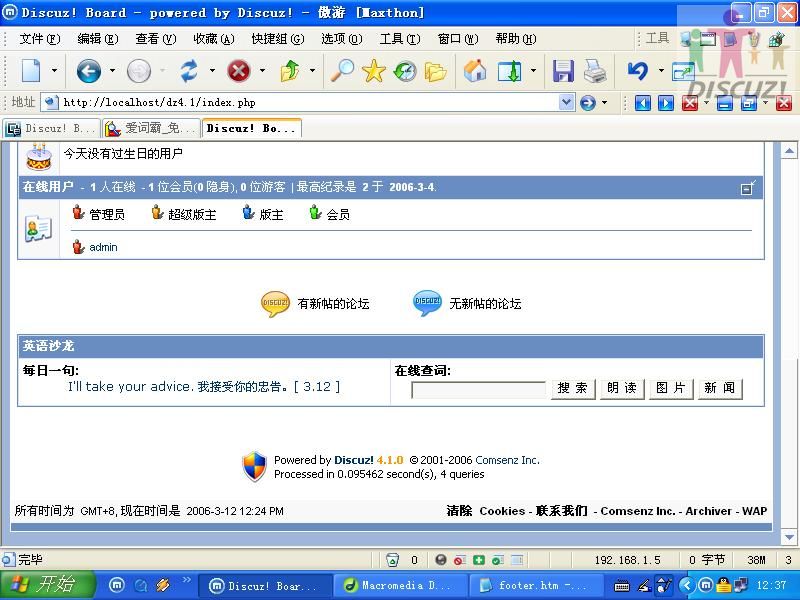
Task: Click the 新闻 button
Action: [x=720, y=388]
